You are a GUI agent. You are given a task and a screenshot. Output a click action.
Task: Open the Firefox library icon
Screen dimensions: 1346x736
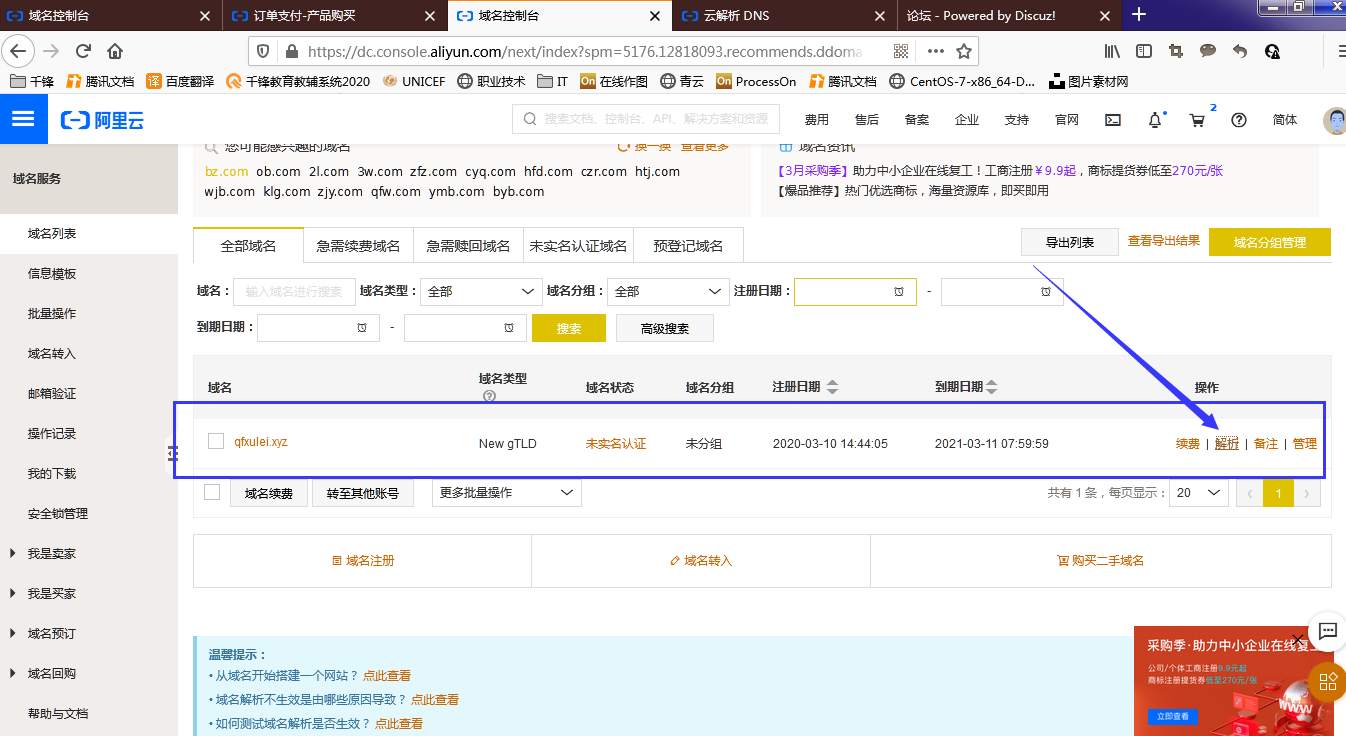pyautogui.click(x=1112, y=51)
